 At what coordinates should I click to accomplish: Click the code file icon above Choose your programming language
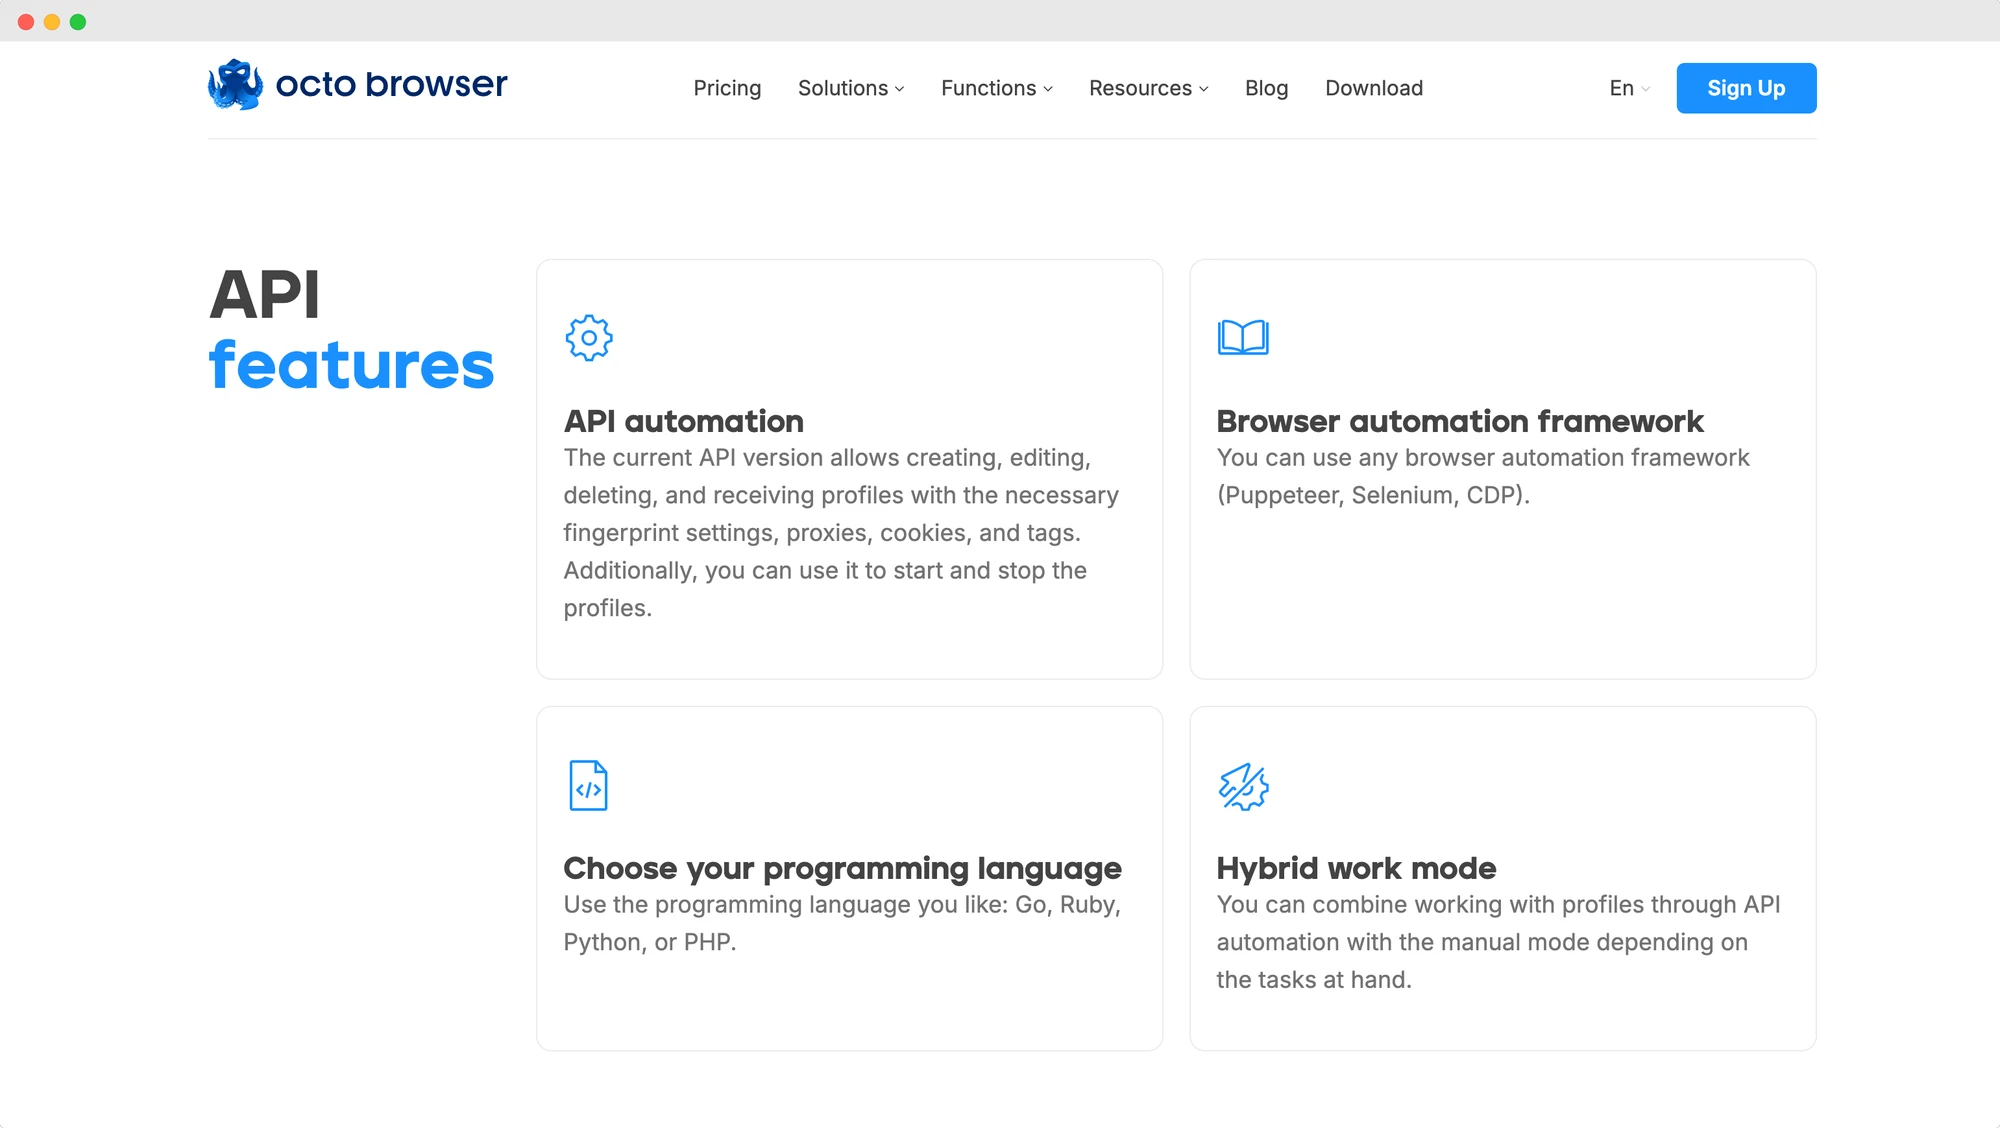point(588,785)
